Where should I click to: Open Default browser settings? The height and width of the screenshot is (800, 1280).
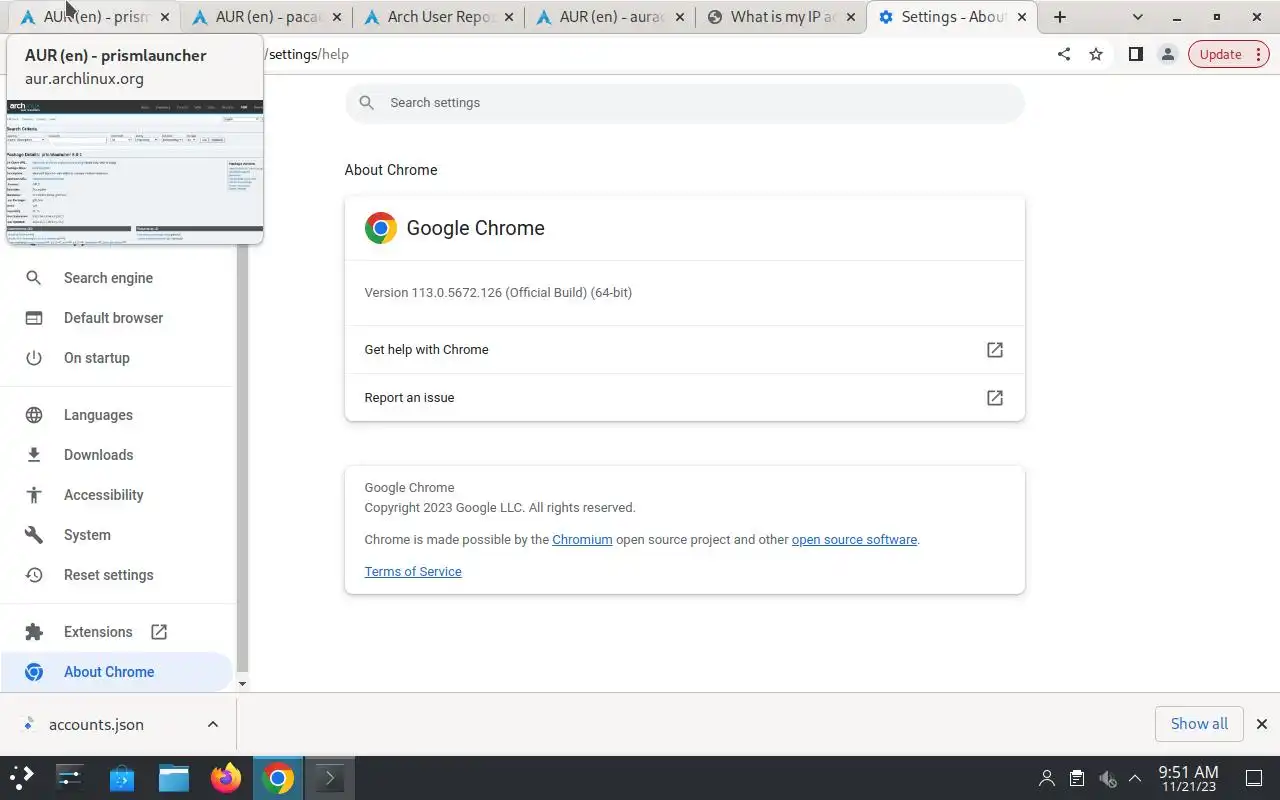116,318
